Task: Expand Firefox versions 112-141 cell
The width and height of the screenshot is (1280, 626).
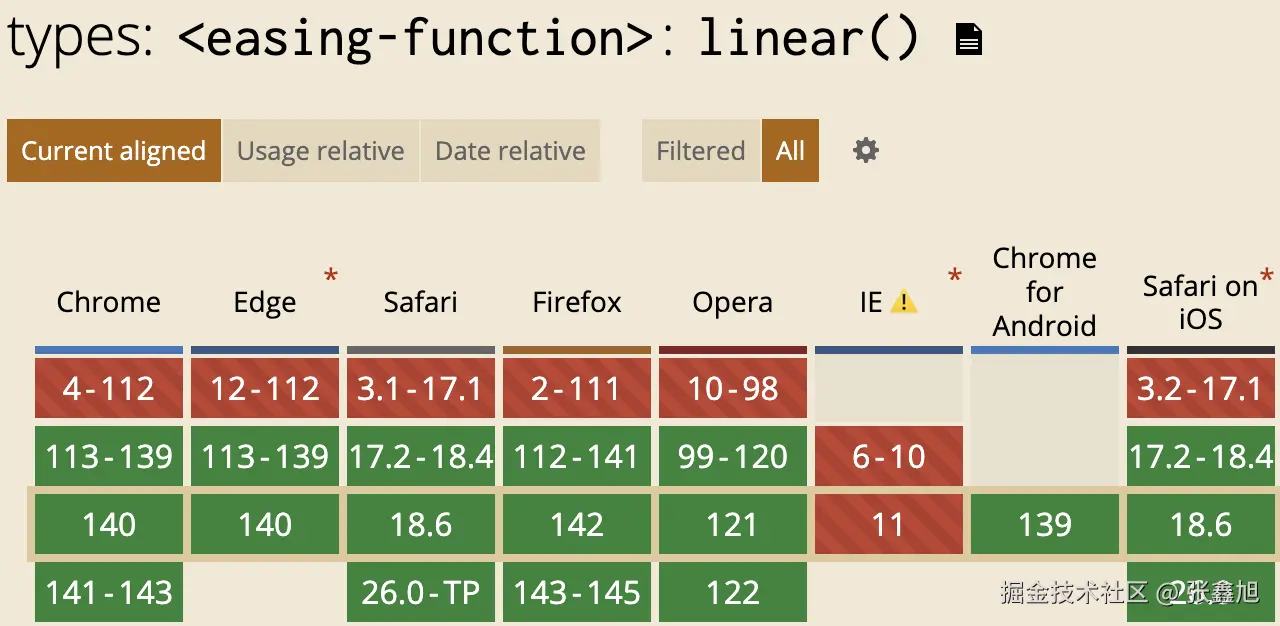Action: click(x=577, y=457)
